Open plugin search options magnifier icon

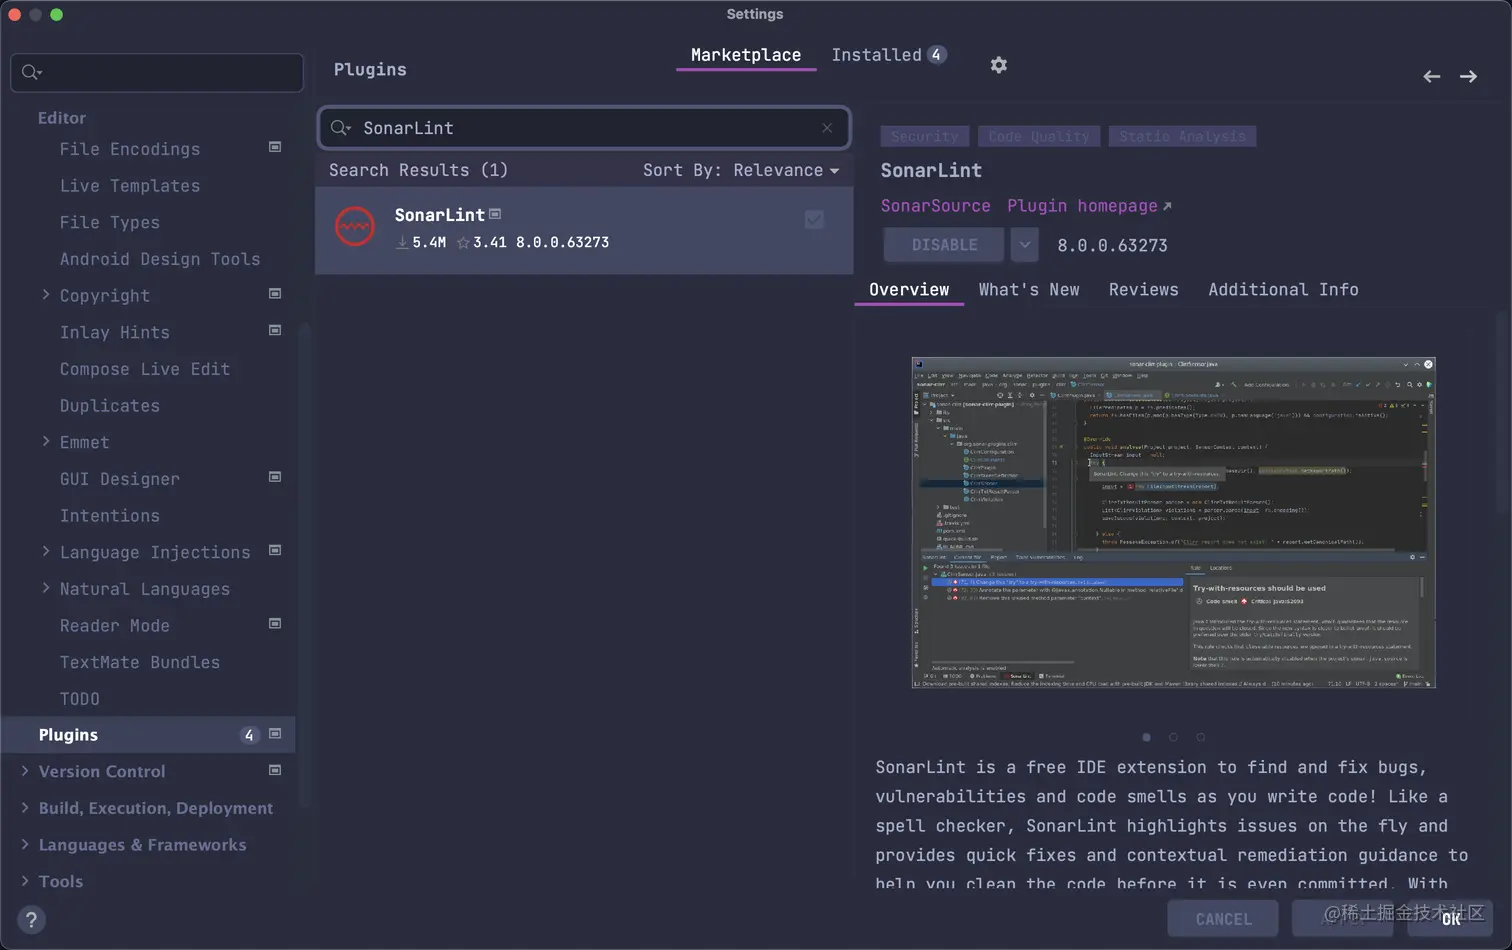click(341, 128)
